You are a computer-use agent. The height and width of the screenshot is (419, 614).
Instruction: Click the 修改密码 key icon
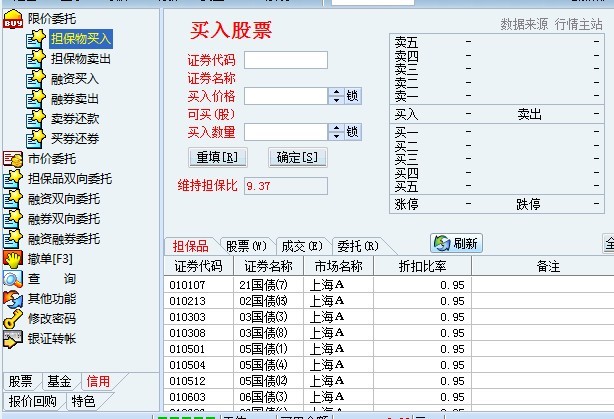click(x=12, y=319)
